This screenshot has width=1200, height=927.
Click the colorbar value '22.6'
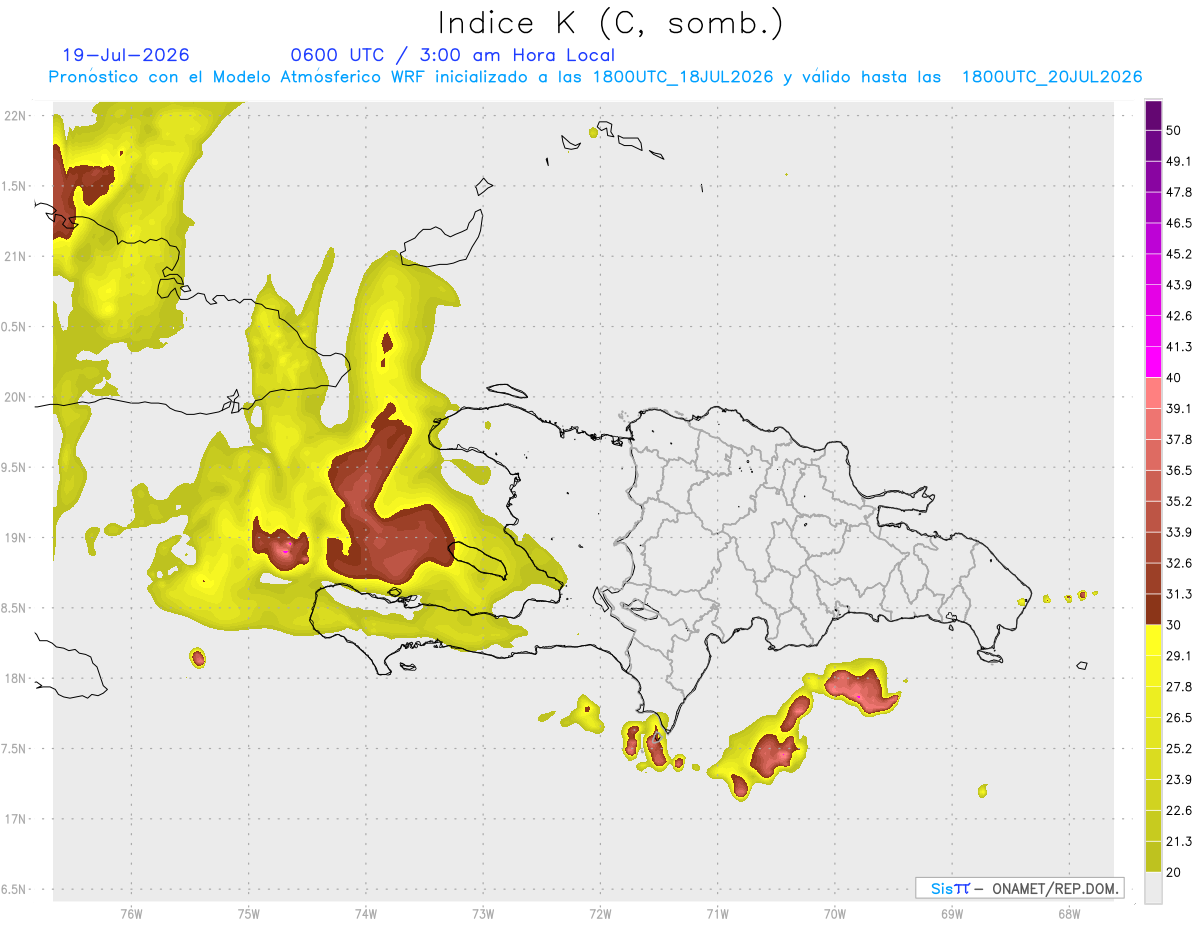(x=1179, y=811)
